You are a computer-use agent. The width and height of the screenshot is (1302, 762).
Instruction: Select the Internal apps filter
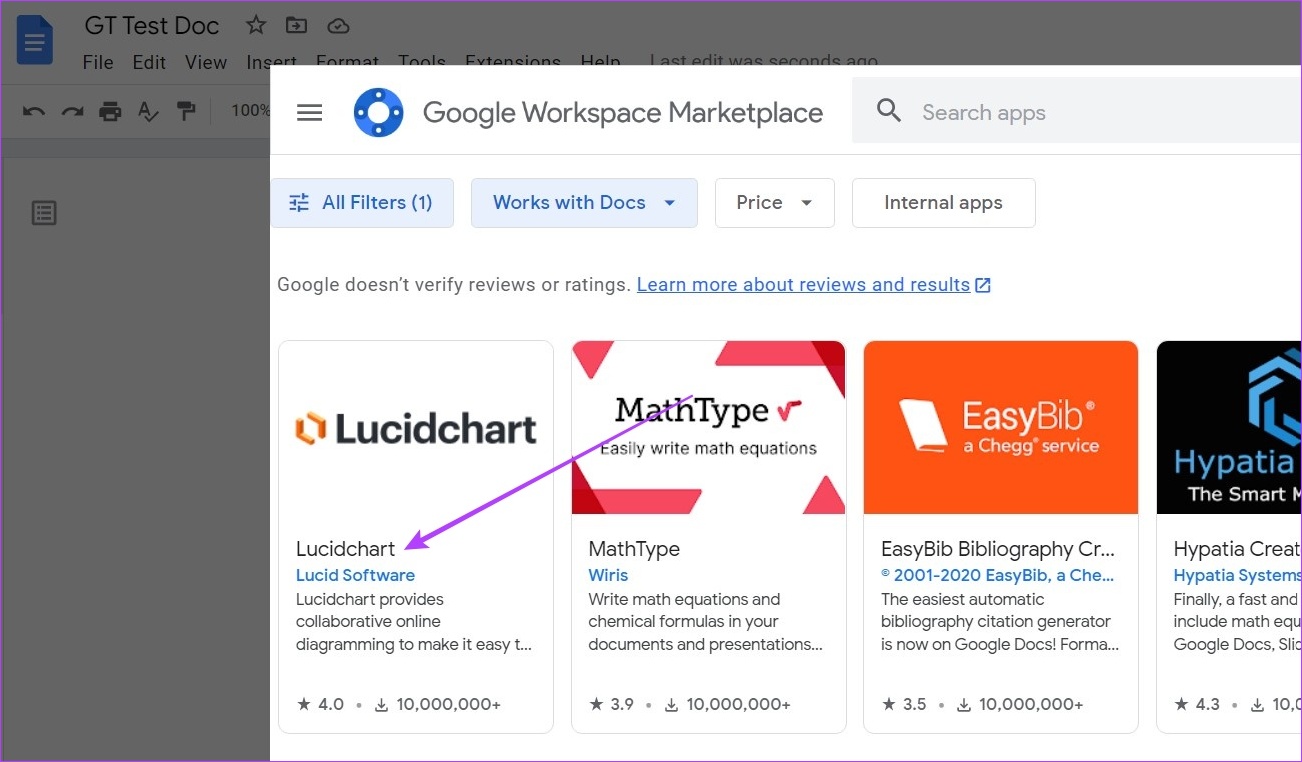click(943, 203)
